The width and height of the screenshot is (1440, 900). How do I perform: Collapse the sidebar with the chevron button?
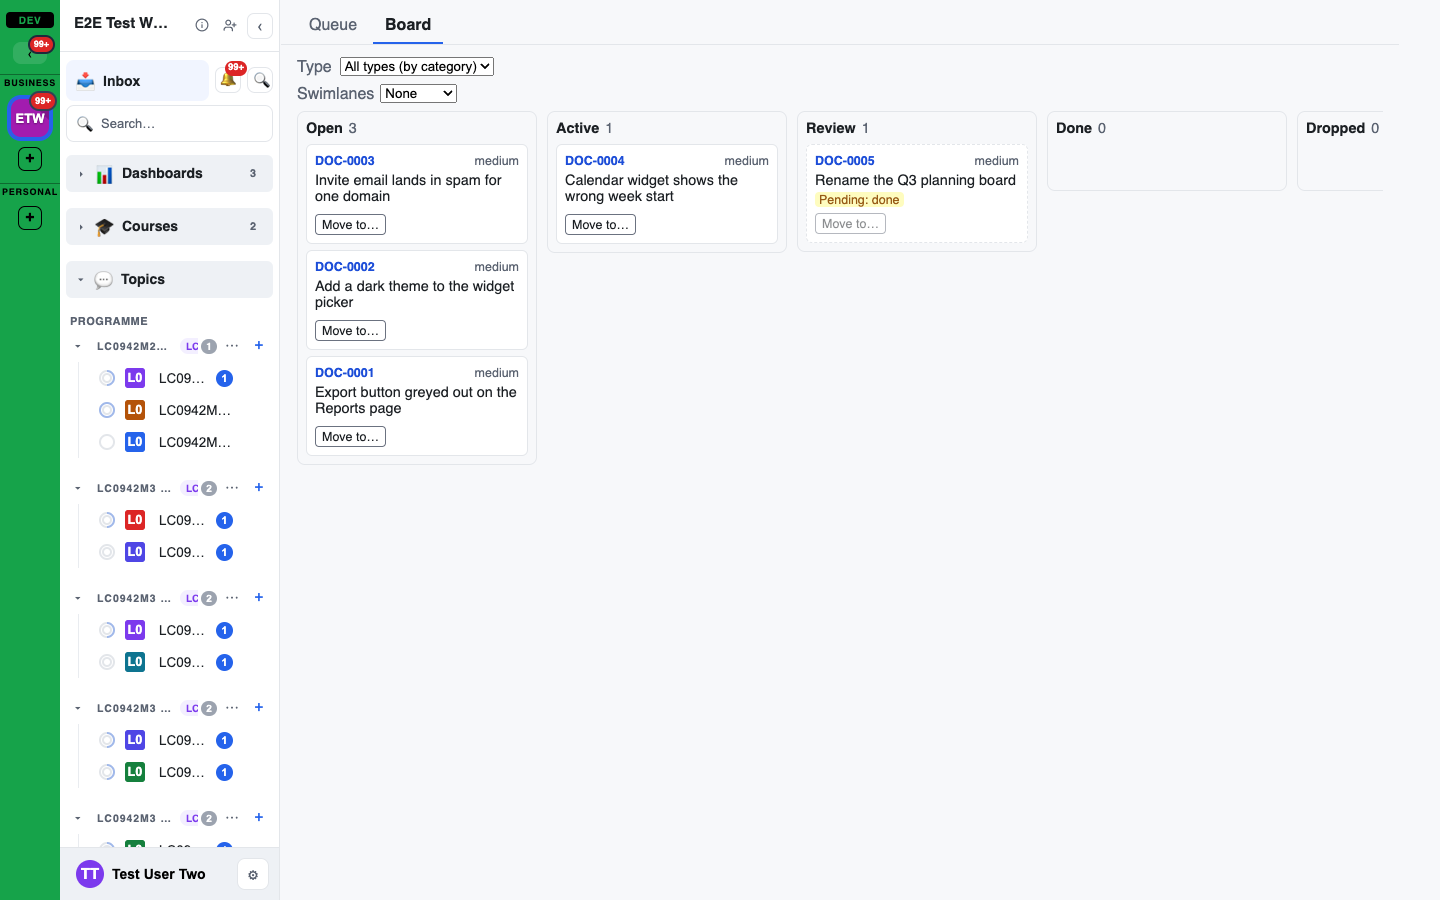260,26
